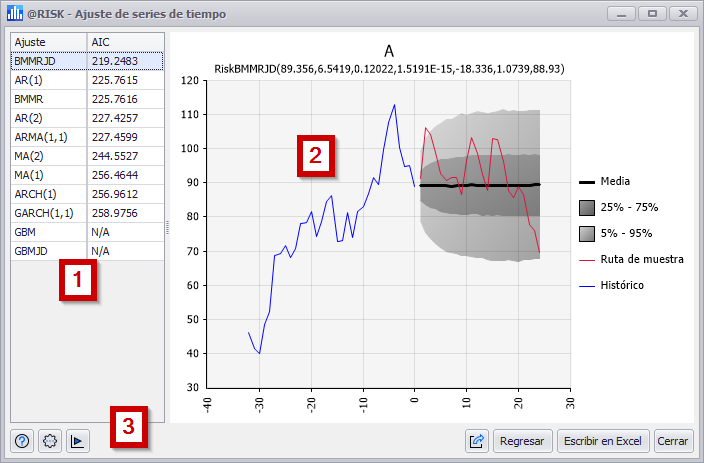Viewport: 704px width, 463px height.
Task: Click the export chart icon
Action: point(477,441)
